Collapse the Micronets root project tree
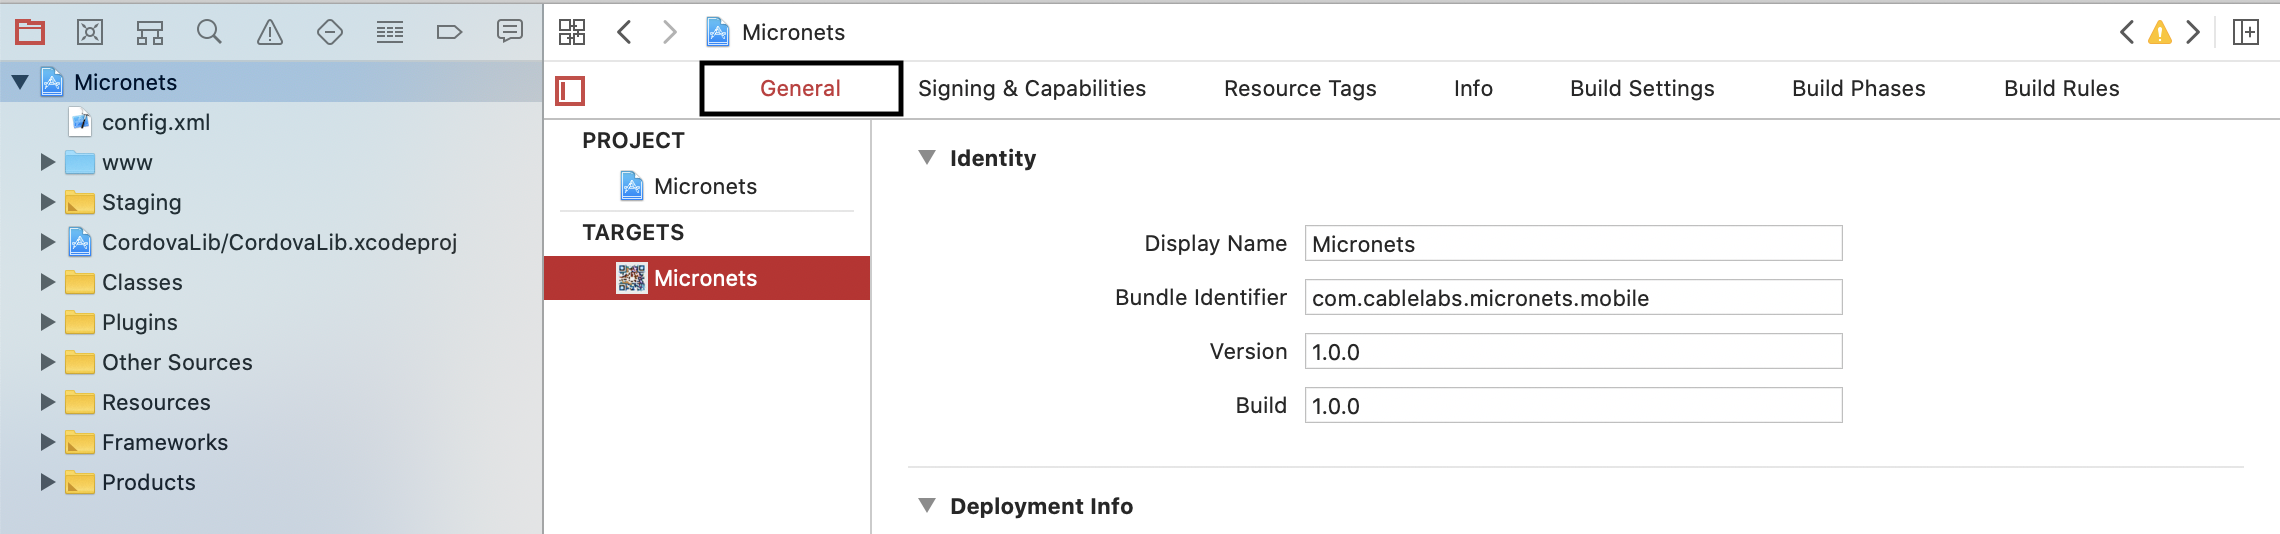This screenshot has height=534, width=2280. [x=20, y=82]
